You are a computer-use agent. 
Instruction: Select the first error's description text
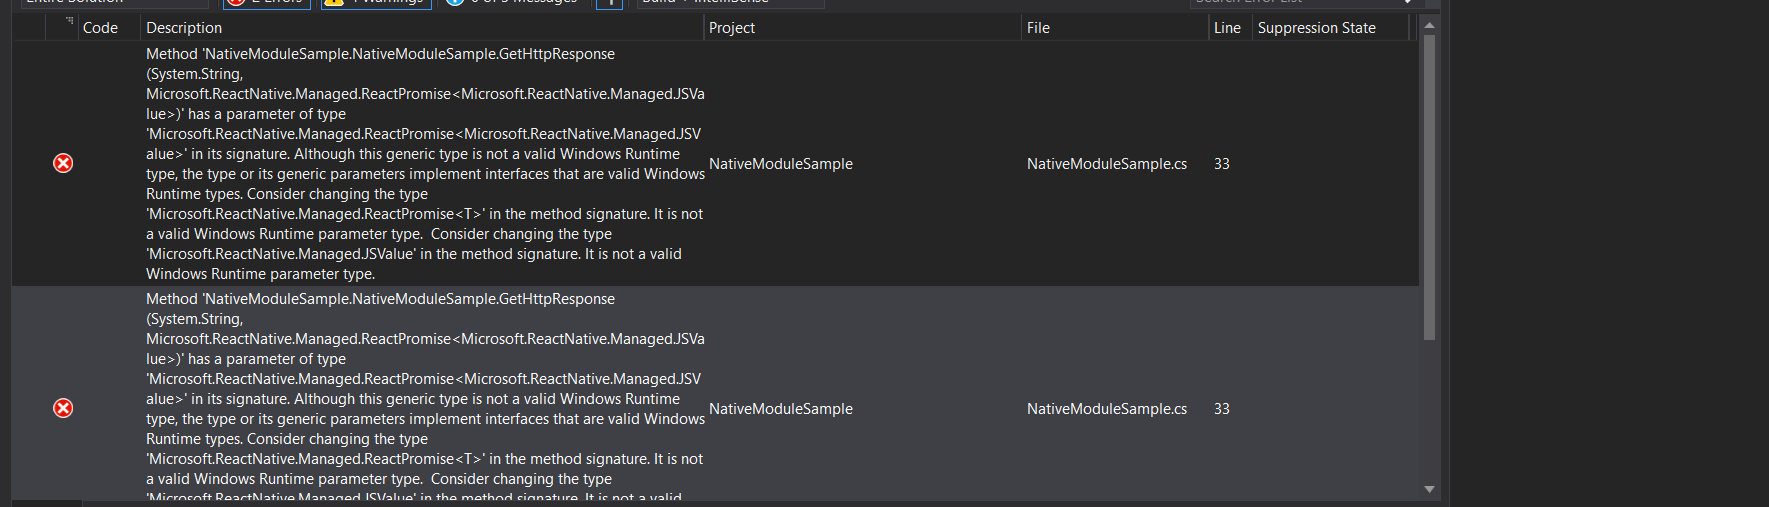[425, 164]
